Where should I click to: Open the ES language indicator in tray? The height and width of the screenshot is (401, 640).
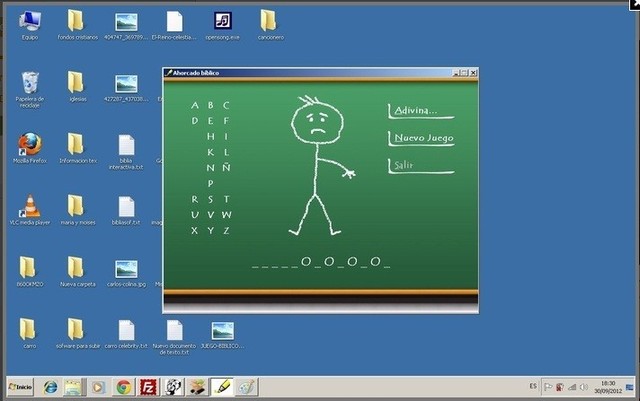click(533, 386)
